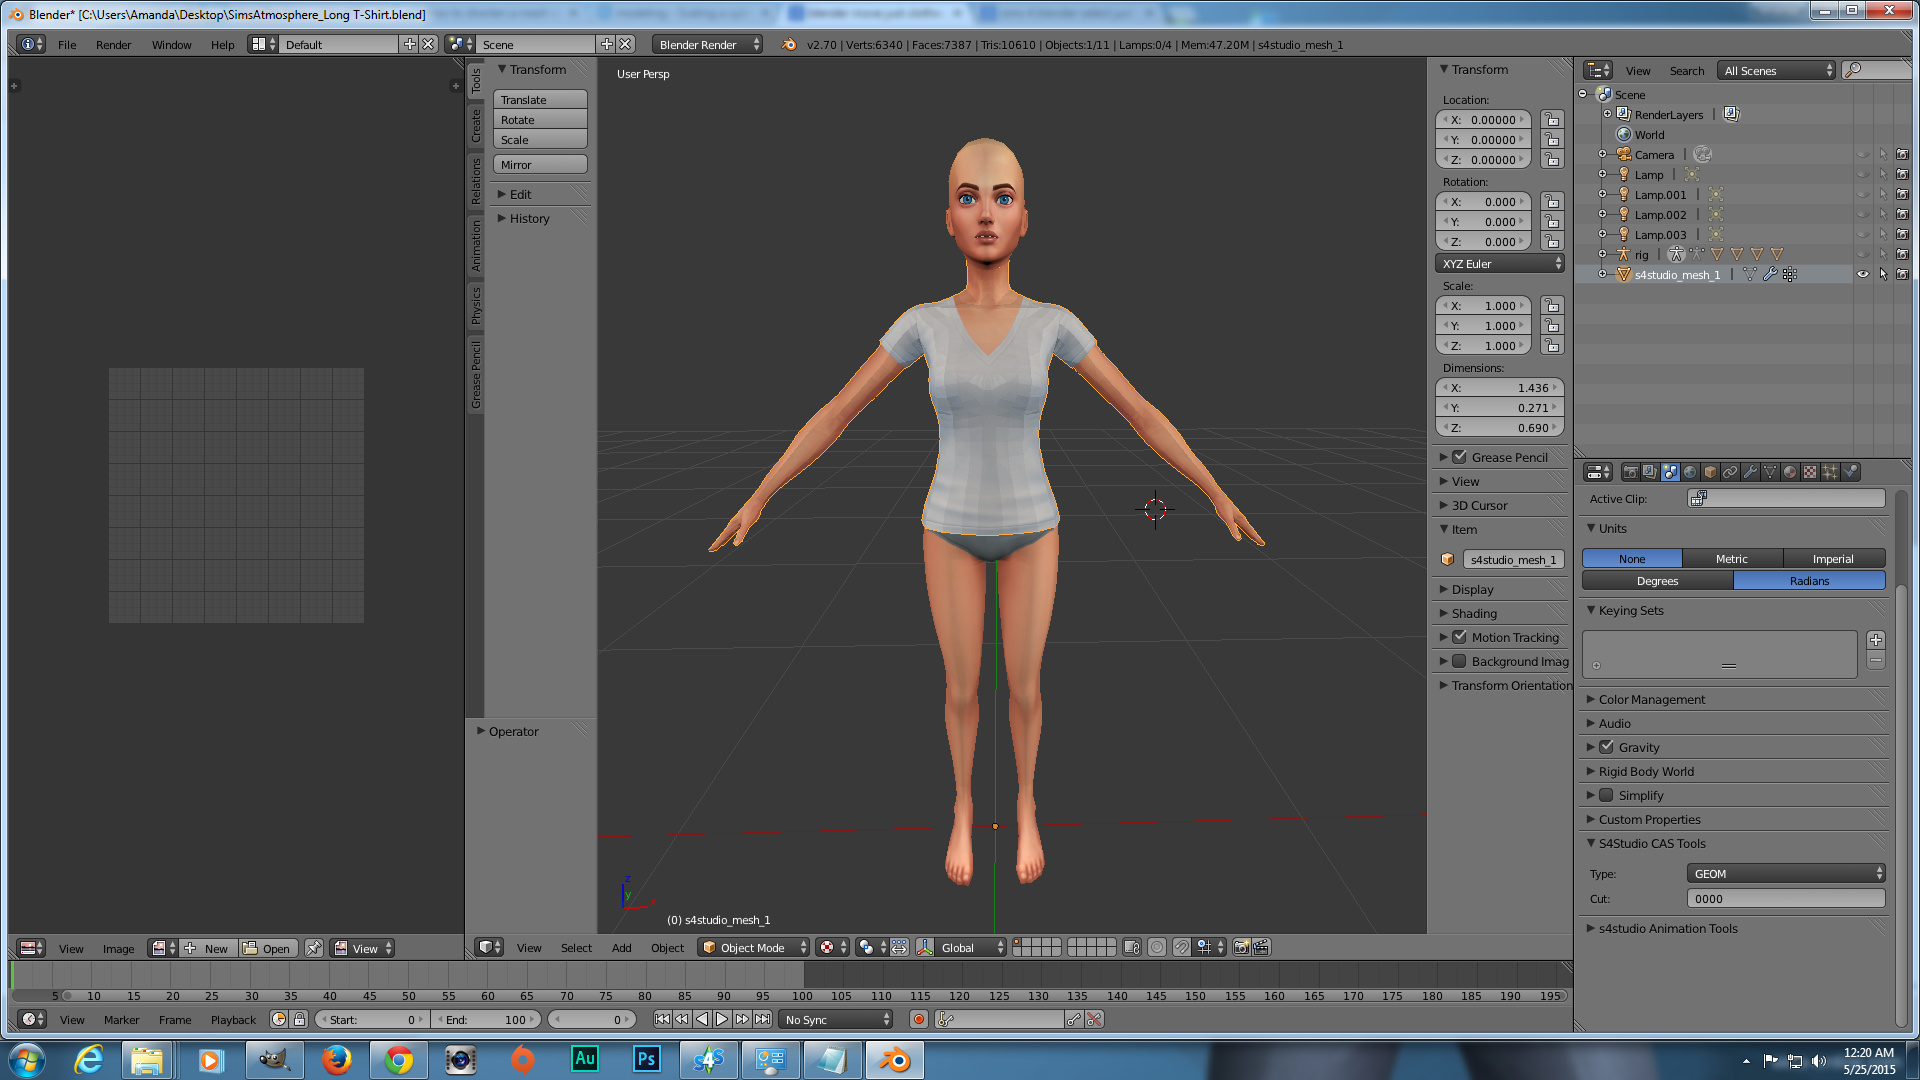Viewport: 1920px width, 1080px height.
Task: Select Degrees rotation unit
Action: [1658, 581]
